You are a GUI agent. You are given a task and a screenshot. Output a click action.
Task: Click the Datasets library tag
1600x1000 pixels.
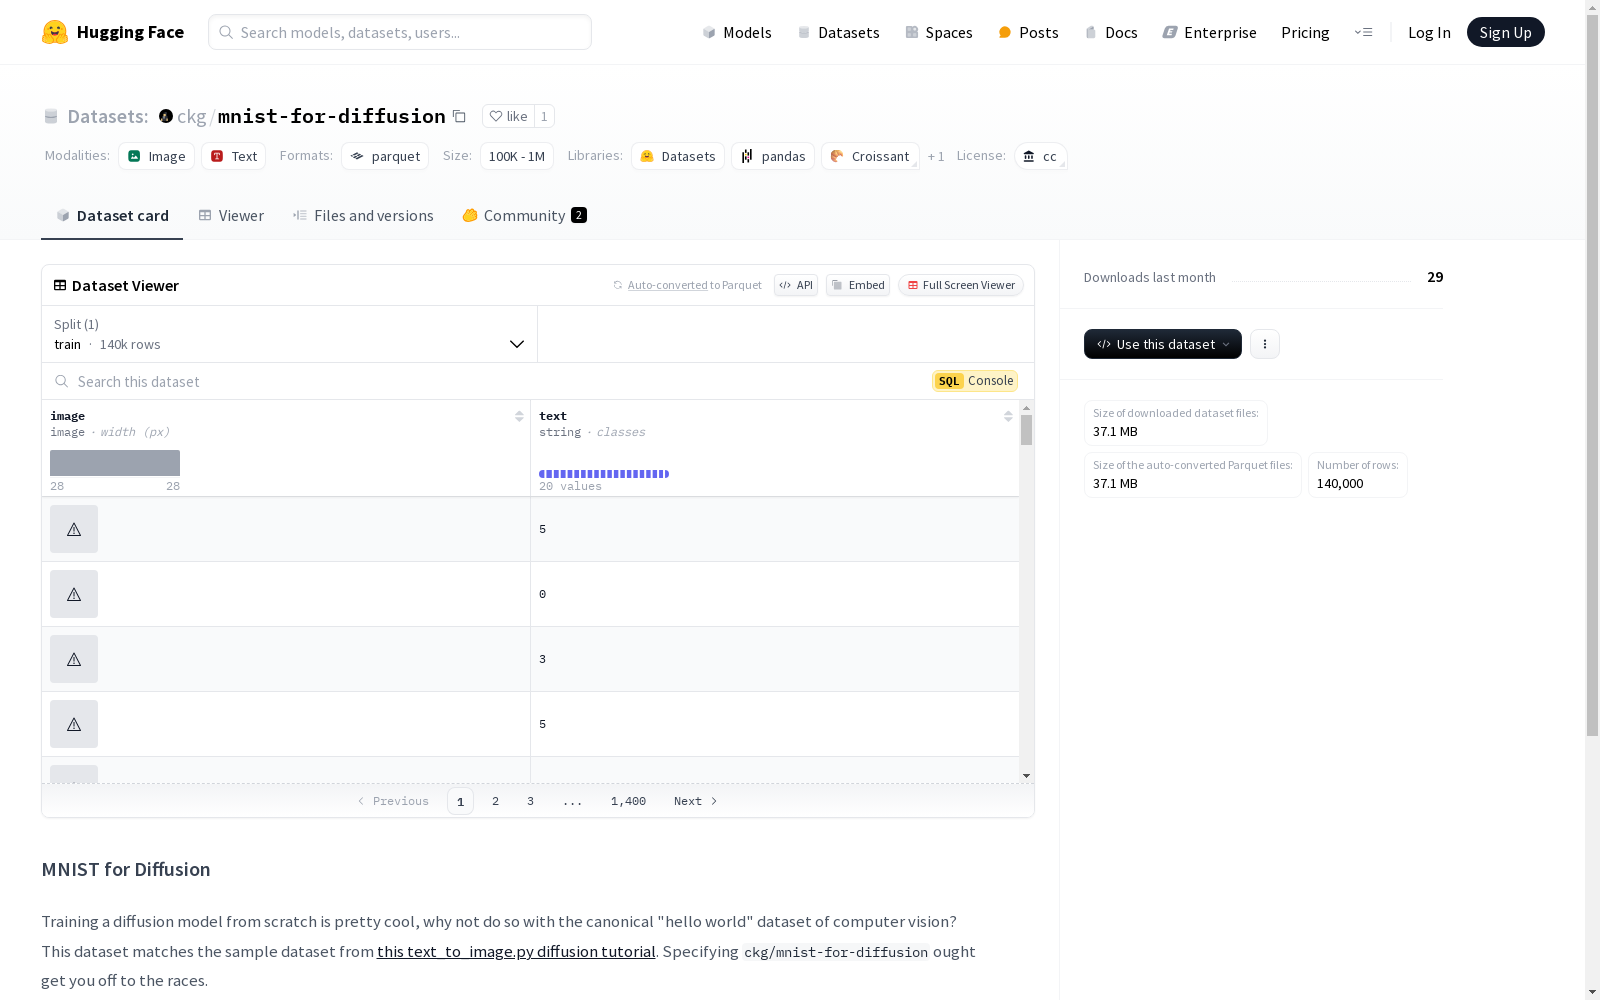coord(678,156)
